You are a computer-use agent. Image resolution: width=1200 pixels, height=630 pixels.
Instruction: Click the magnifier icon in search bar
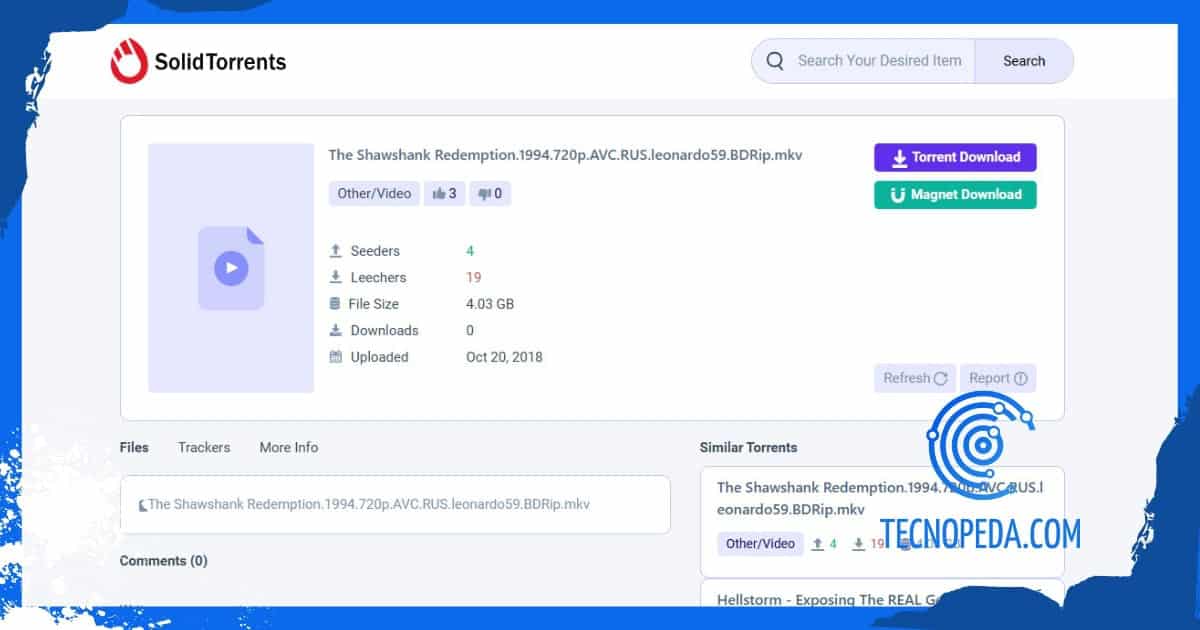point(775,61)
